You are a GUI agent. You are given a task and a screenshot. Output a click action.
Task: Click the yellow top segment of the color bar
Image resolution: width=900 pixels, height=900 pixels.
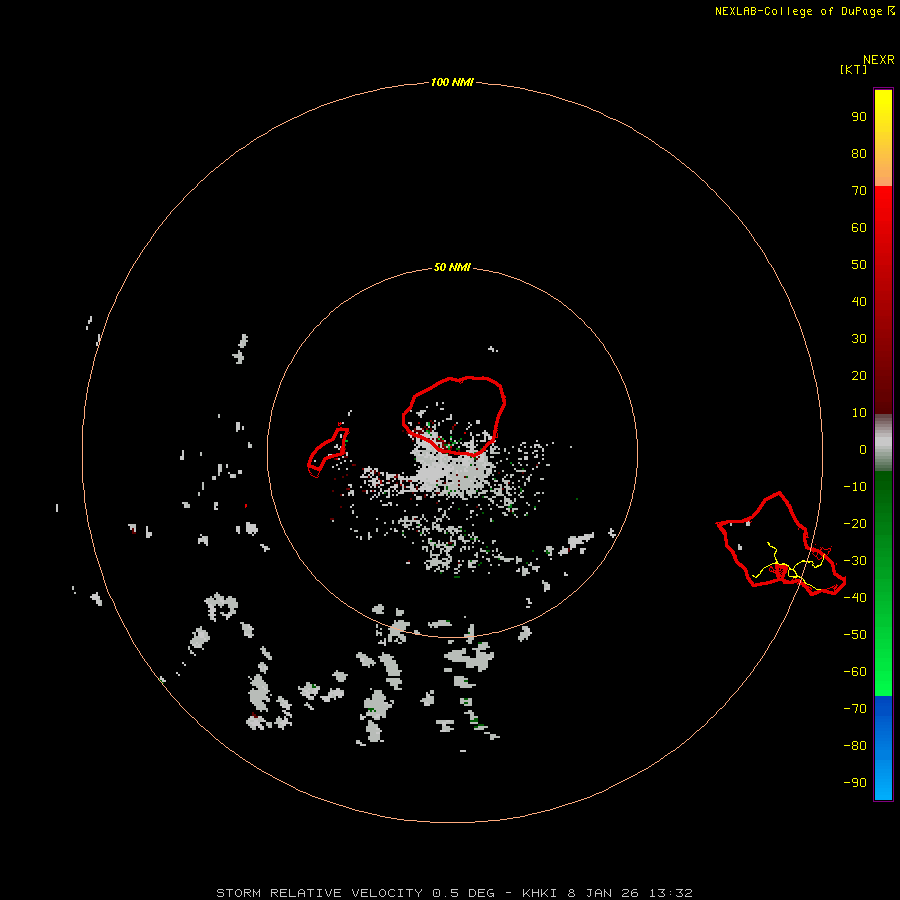point(883,138)
